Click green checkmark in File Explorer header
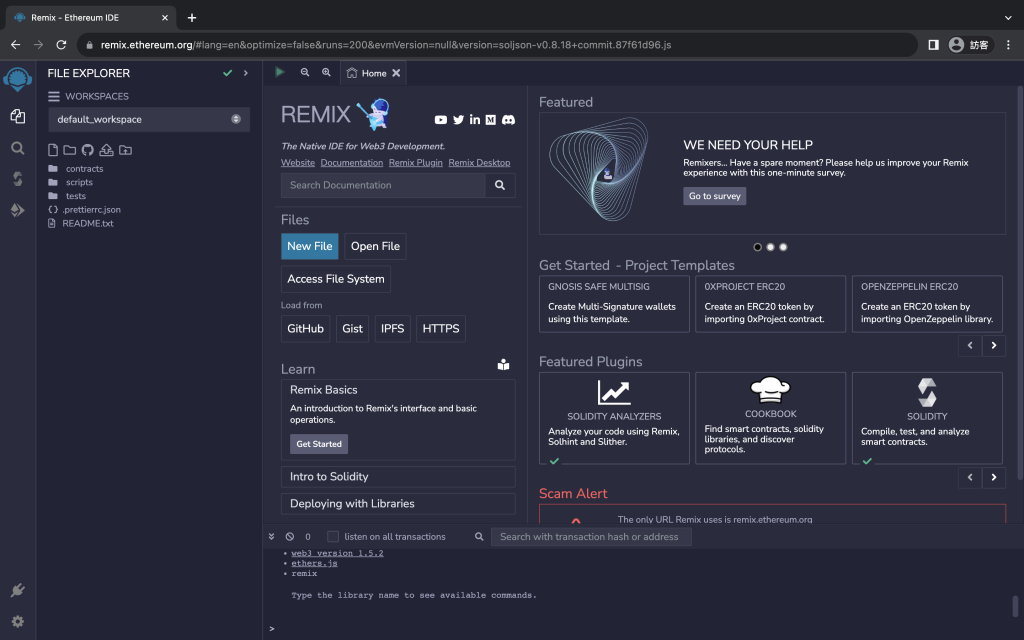This screenshot has height=640, width=1024. click(x=227, y=73)
